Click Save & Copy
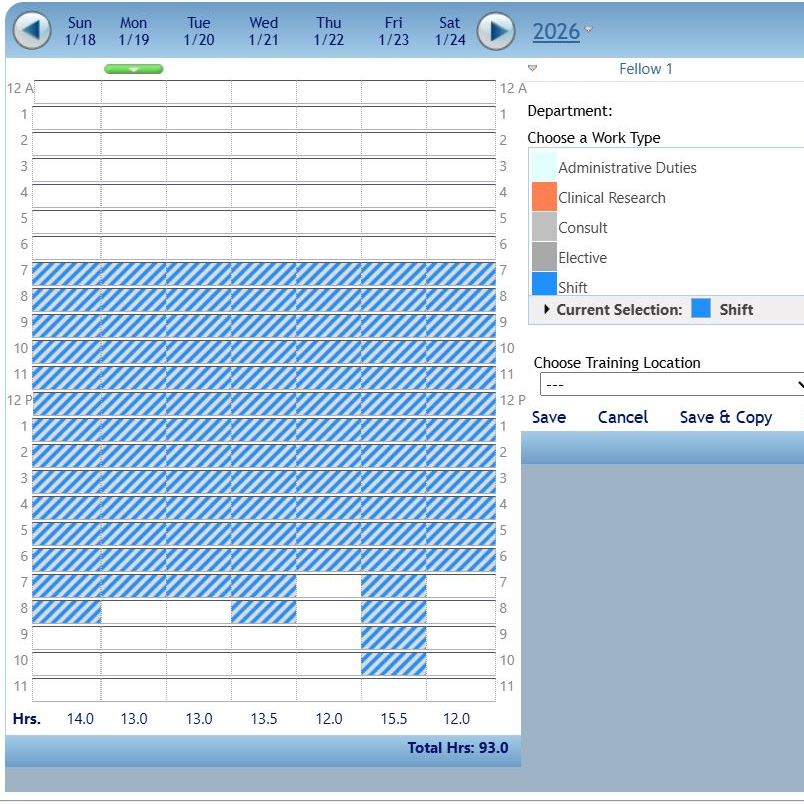 (726, 417)
